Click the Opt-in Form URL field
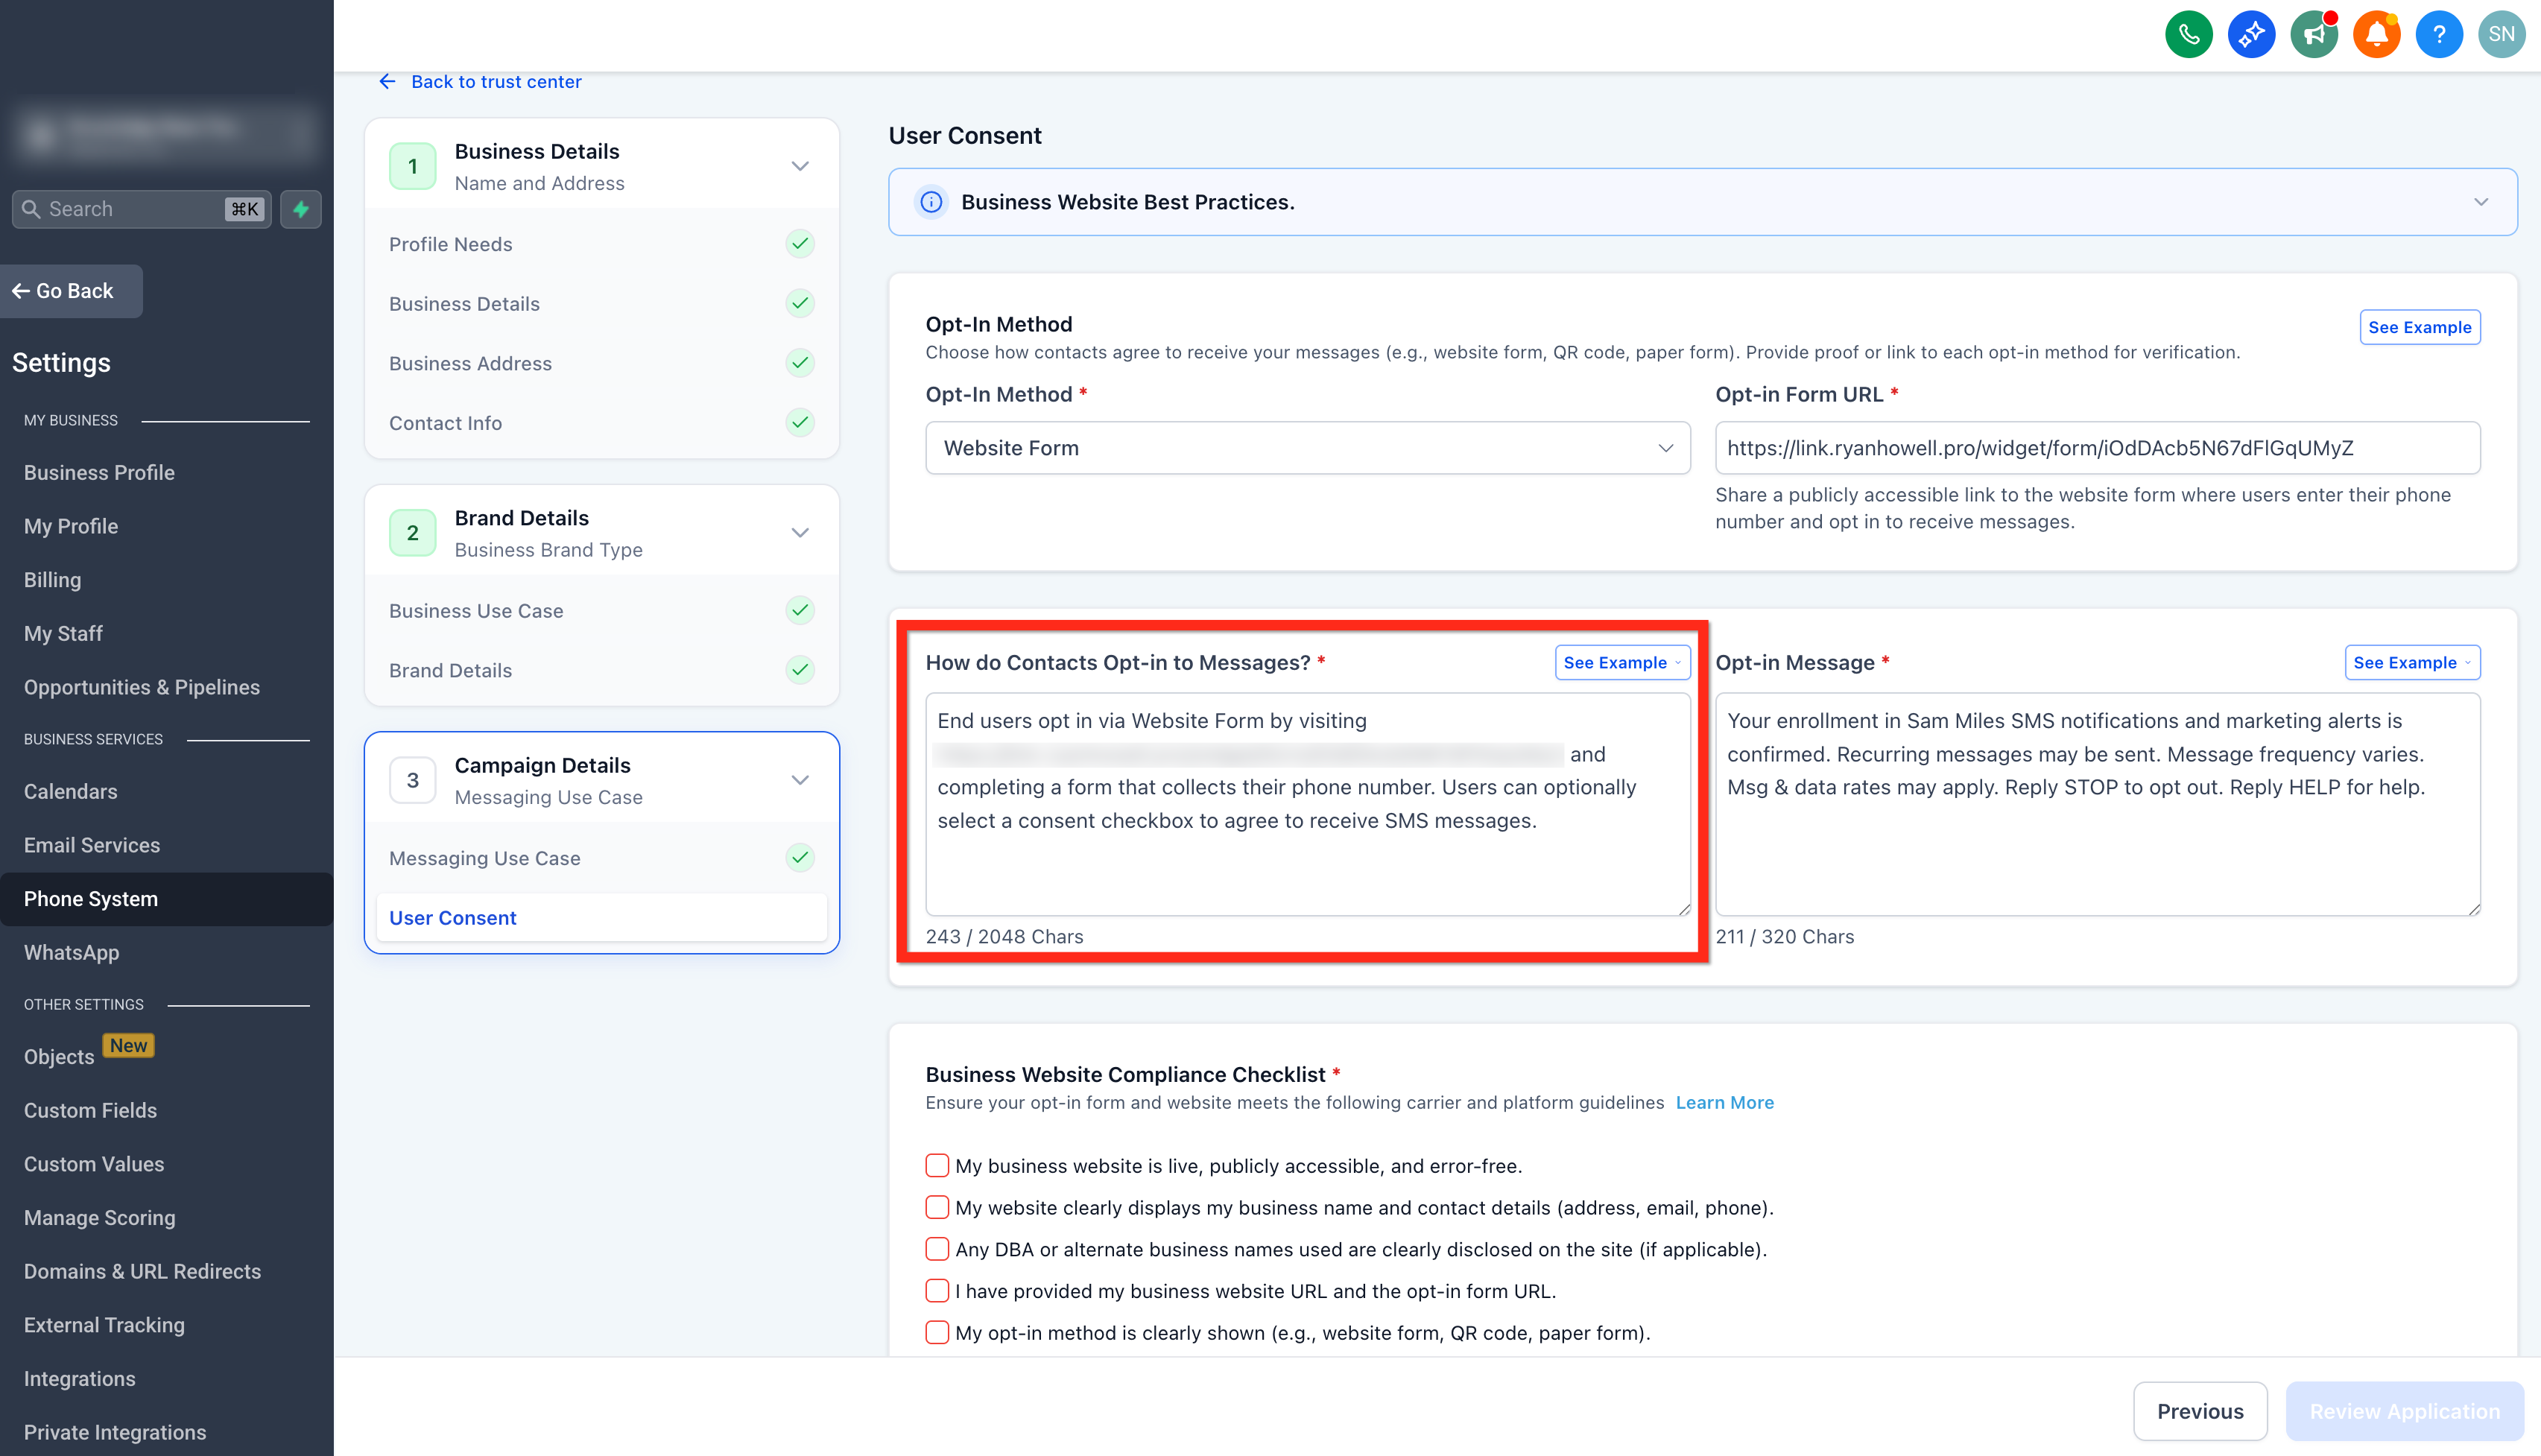 [x=2097, y=448]
